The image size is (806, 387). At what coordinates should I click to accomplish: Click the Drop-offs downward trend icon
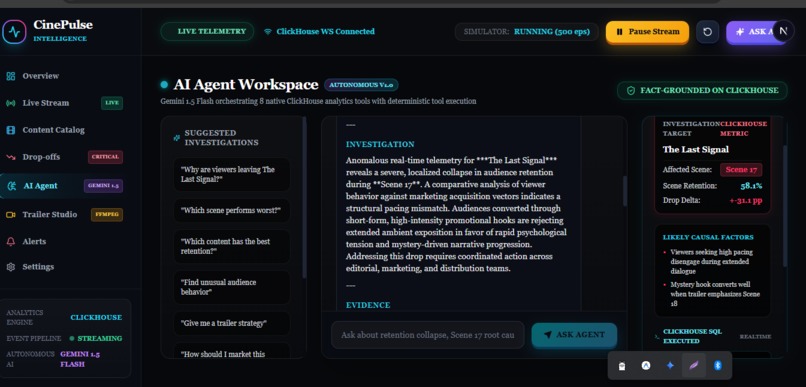tap(10, 157)
